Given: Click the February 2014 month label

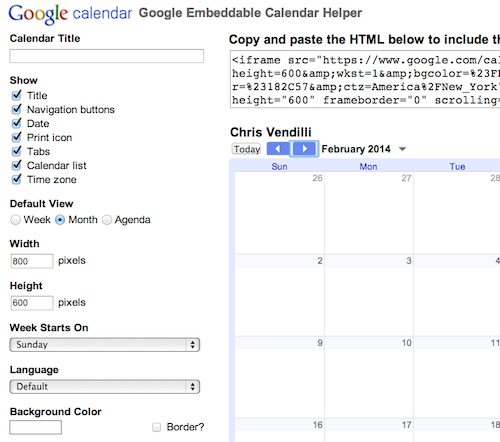Looking at the screenshot, I should [x=356, y=149].
